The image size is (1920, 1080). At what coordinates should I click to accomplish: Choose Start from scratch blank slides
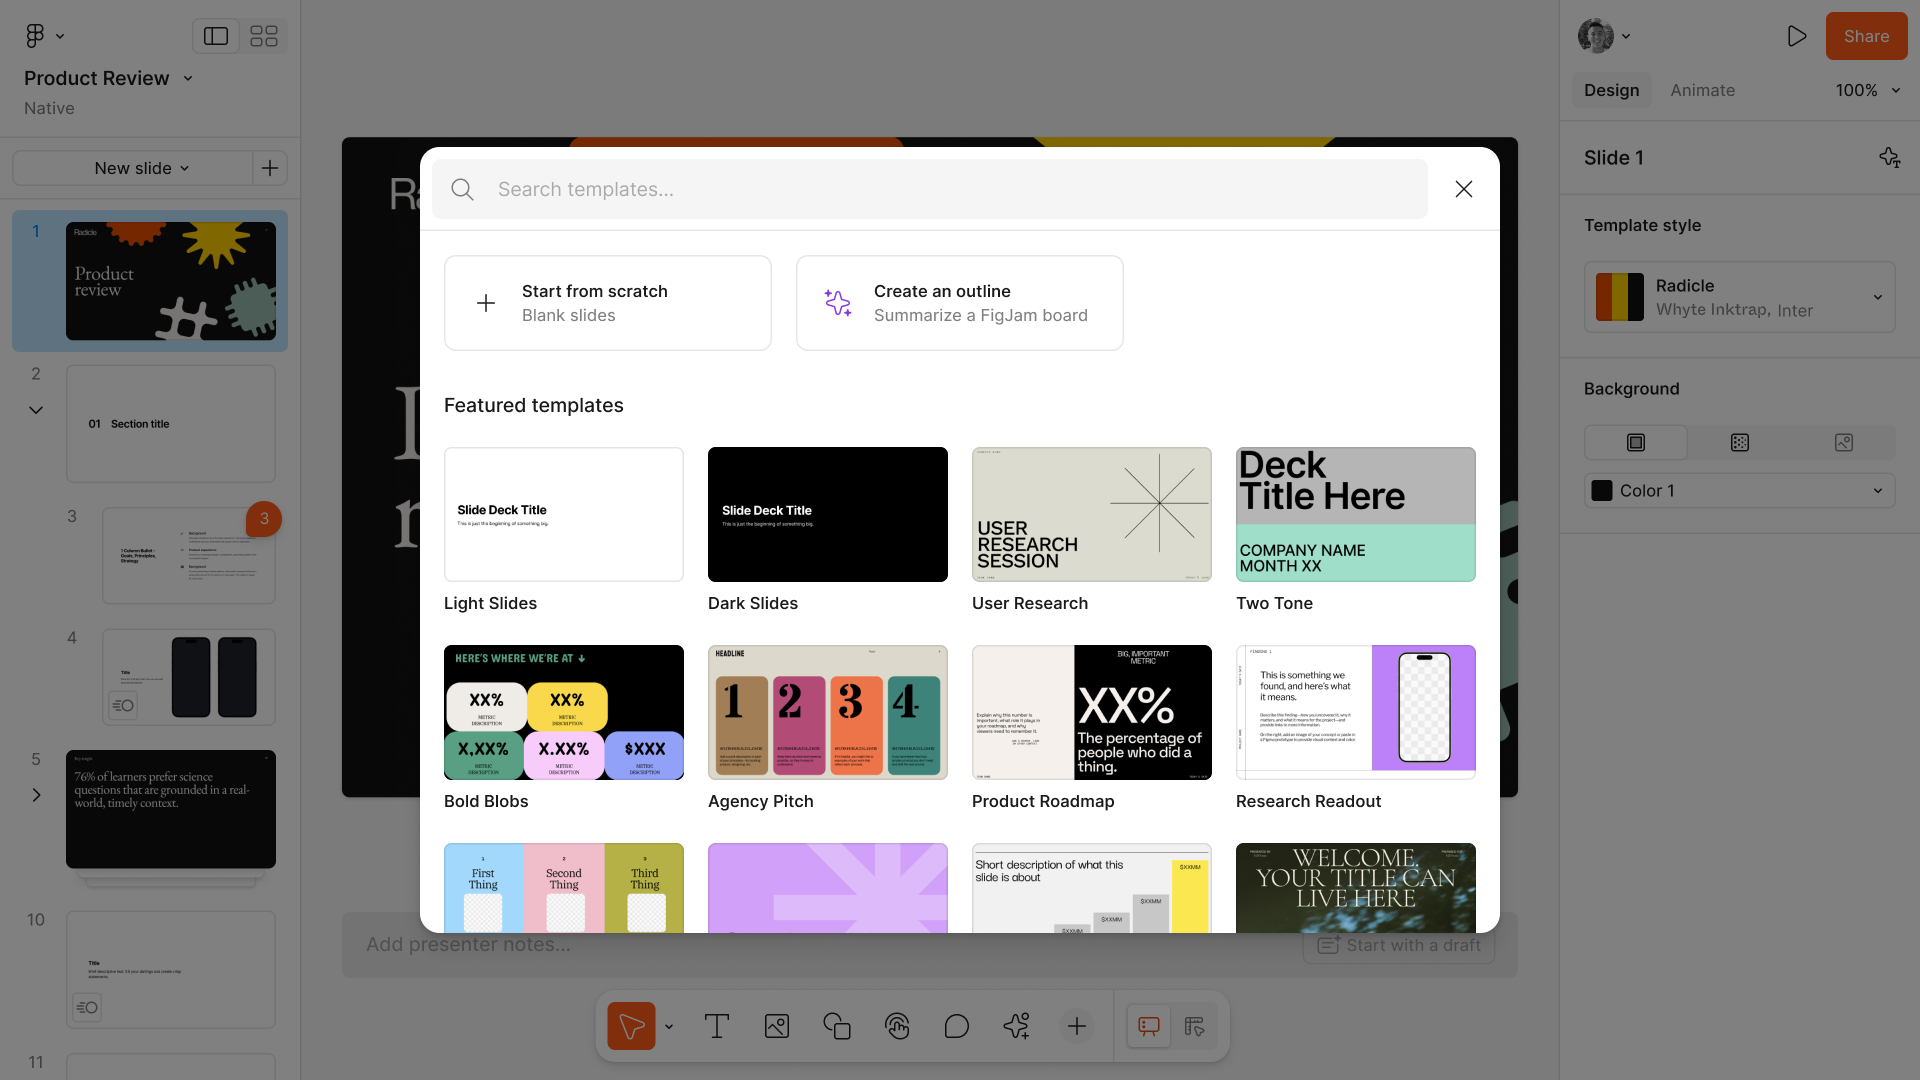608,303
